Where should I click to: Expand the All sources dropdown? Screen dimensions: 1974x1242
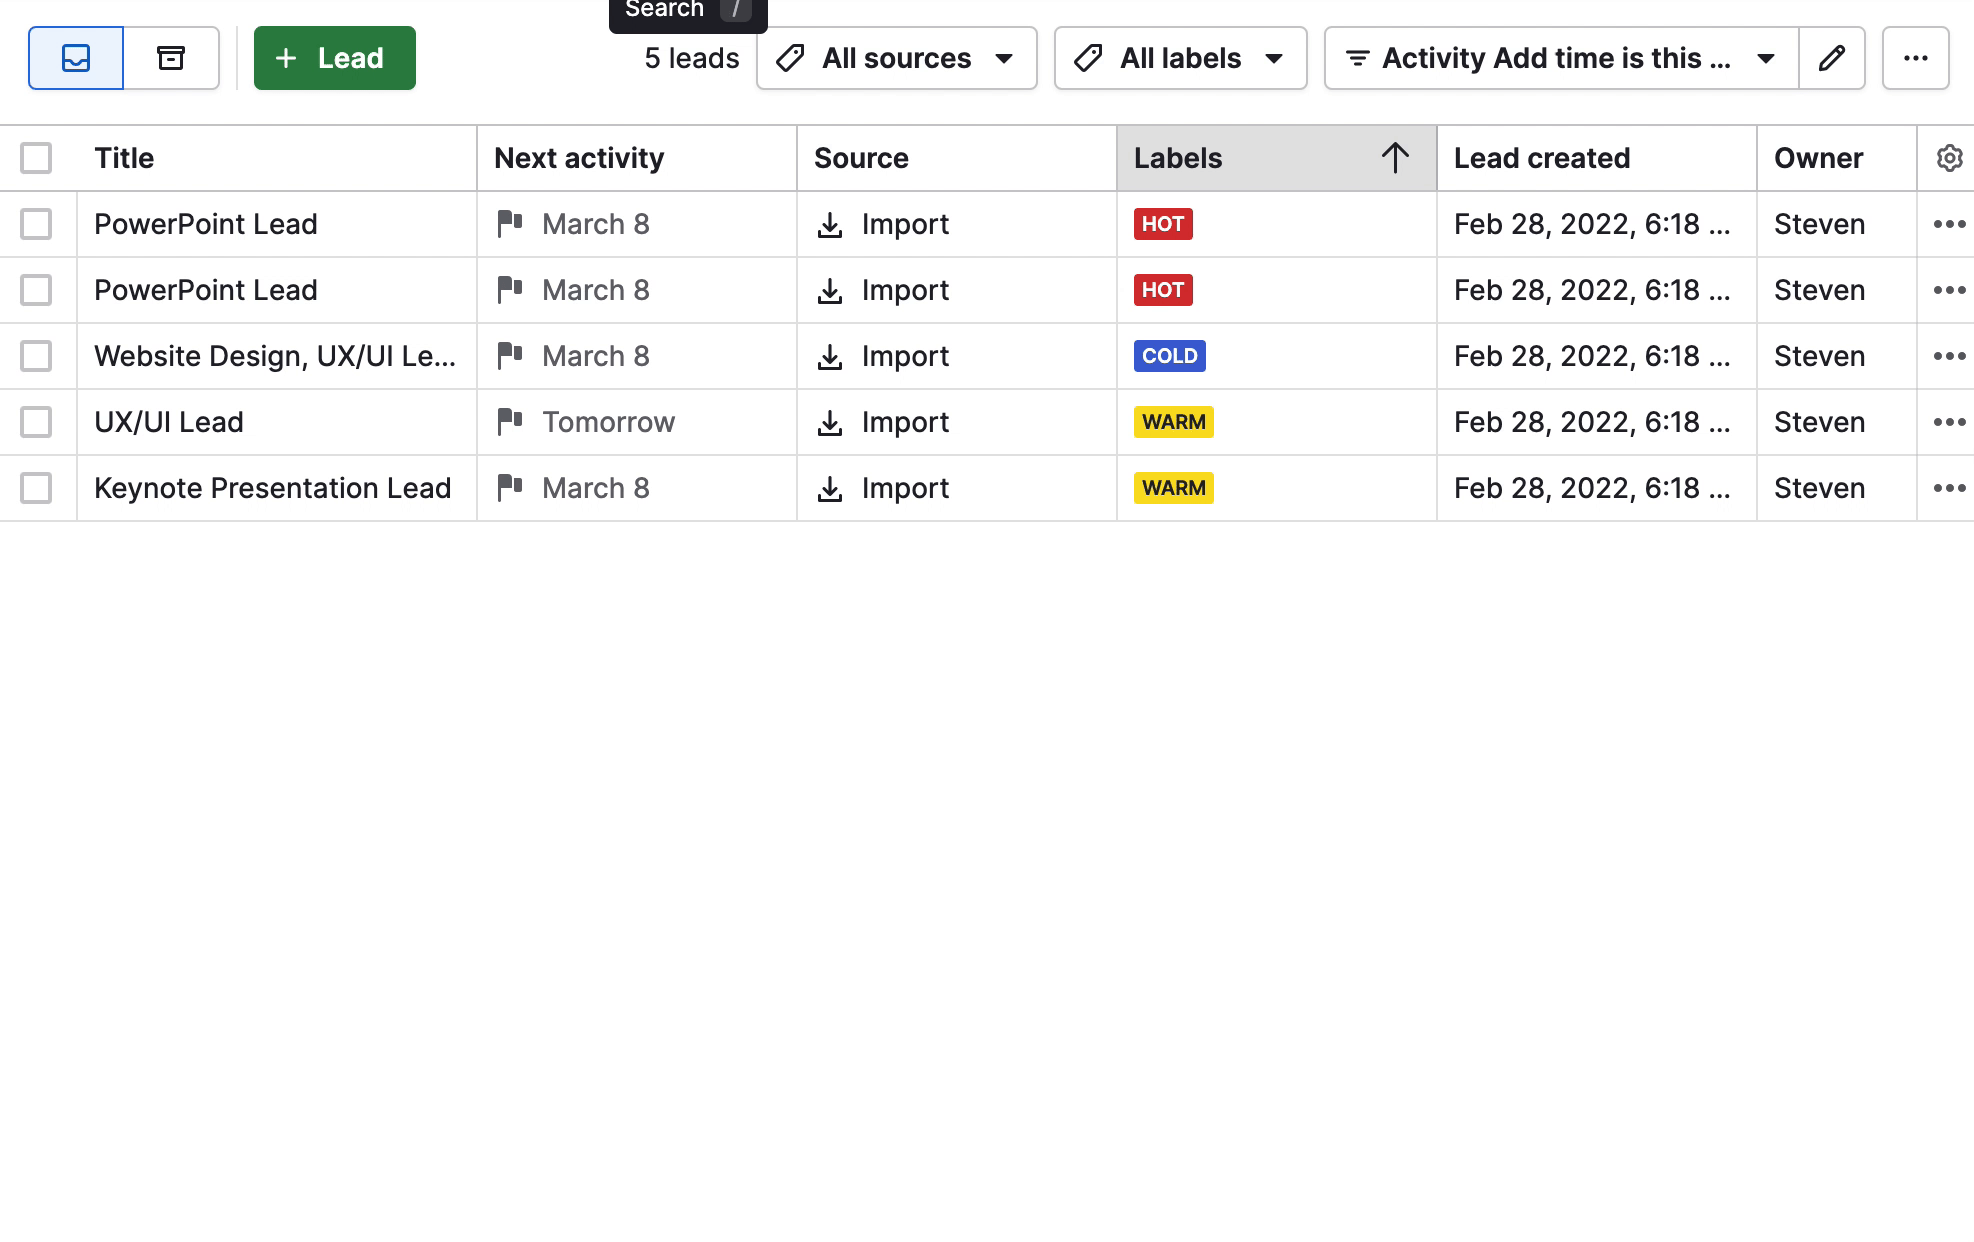(895, 58)
